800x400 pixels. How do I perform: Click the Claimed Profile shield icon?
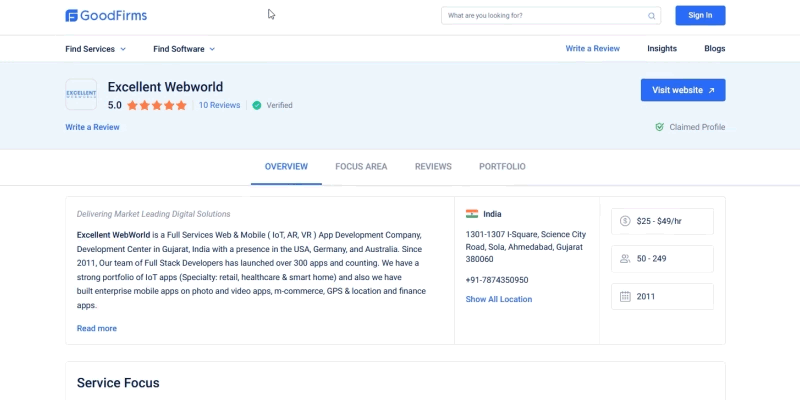click(659, 127)
